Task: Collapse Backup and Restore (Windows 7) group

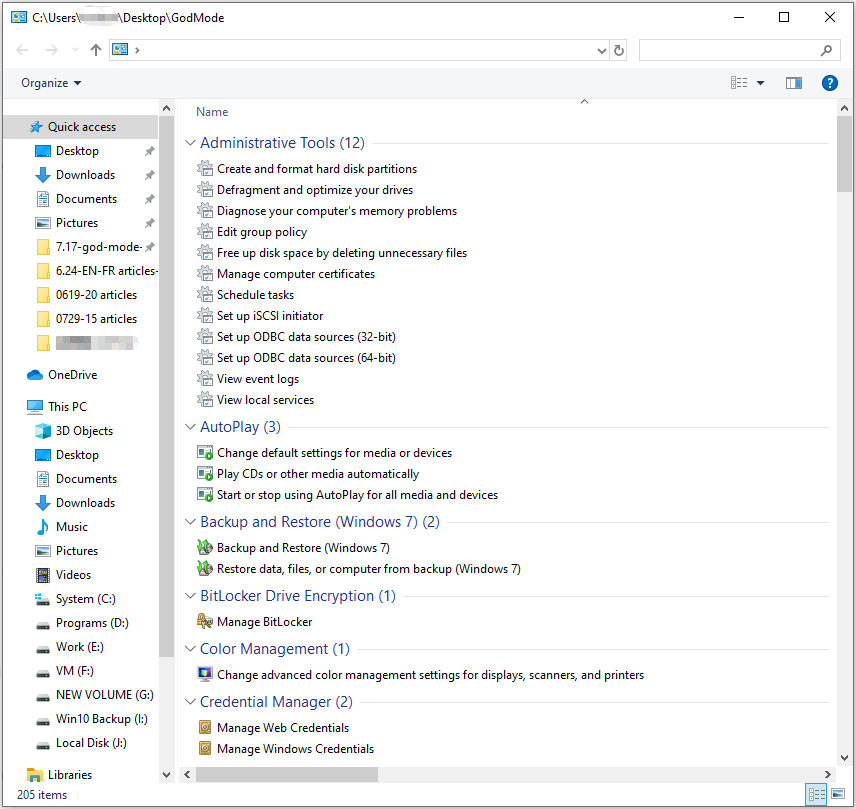Action: point(190,521)
